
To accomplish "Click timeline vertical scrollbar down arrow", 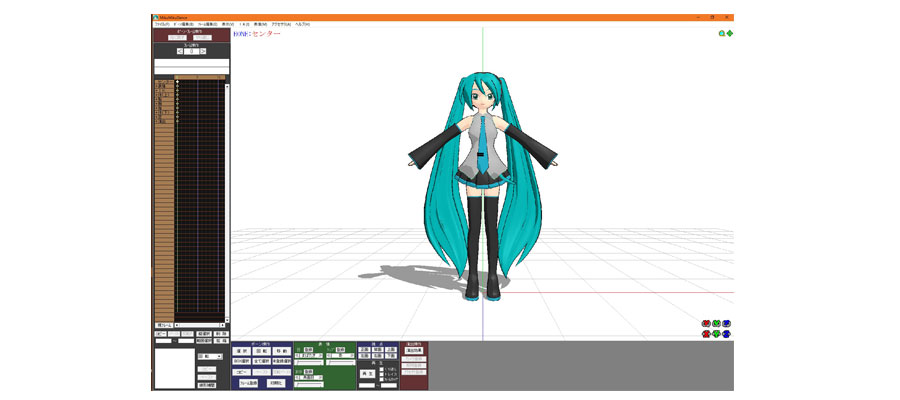I will (227, 320).
